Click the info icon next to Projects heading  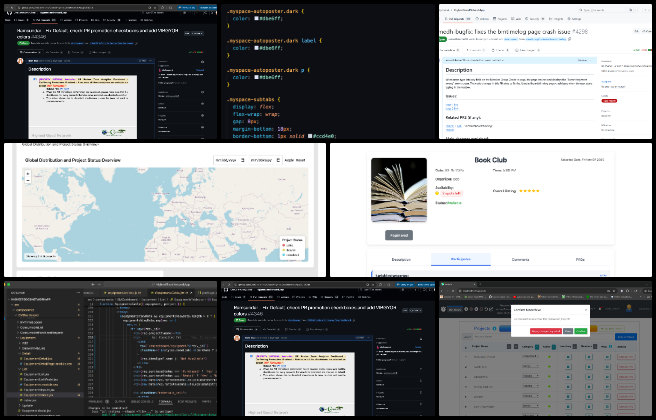(495, 328)
